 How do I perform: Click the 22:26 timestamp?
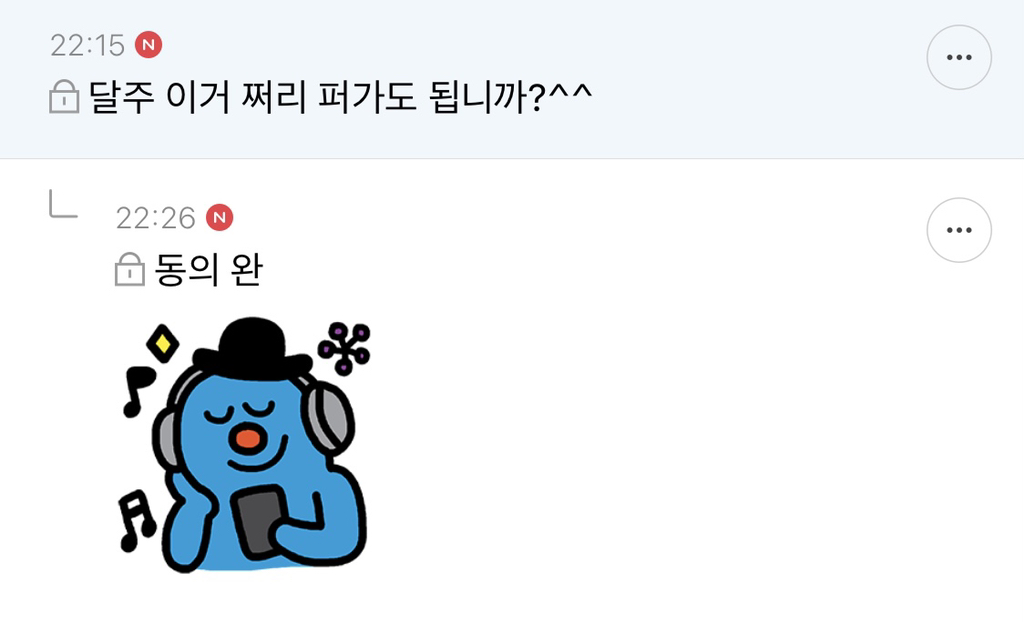155,218
